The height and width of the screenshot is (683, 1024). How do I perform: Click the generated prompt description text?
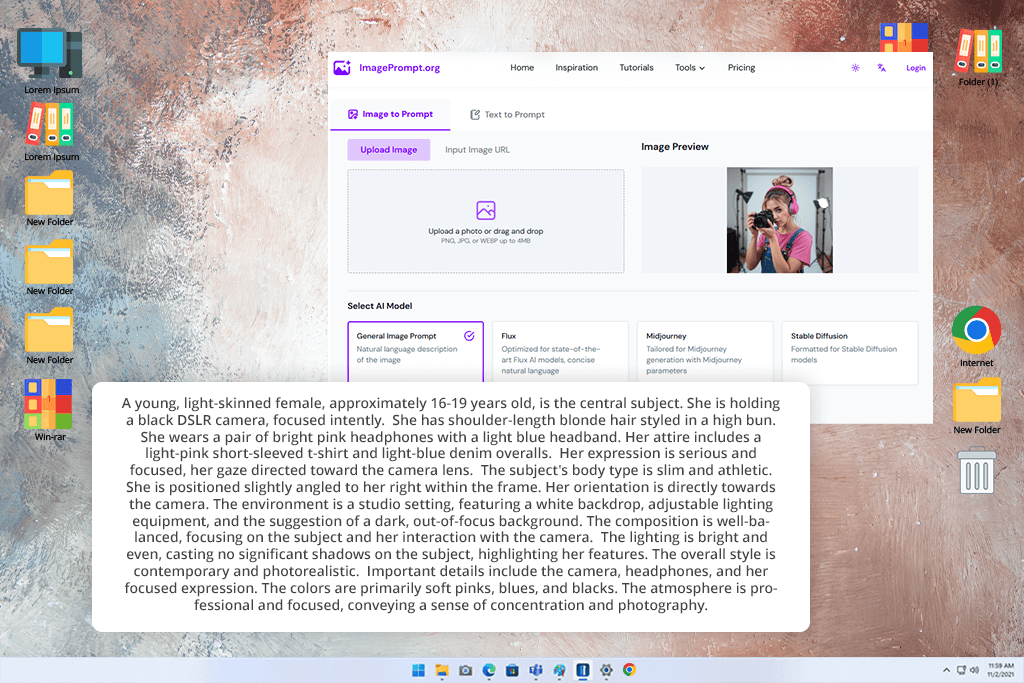[x=451, y=504]
